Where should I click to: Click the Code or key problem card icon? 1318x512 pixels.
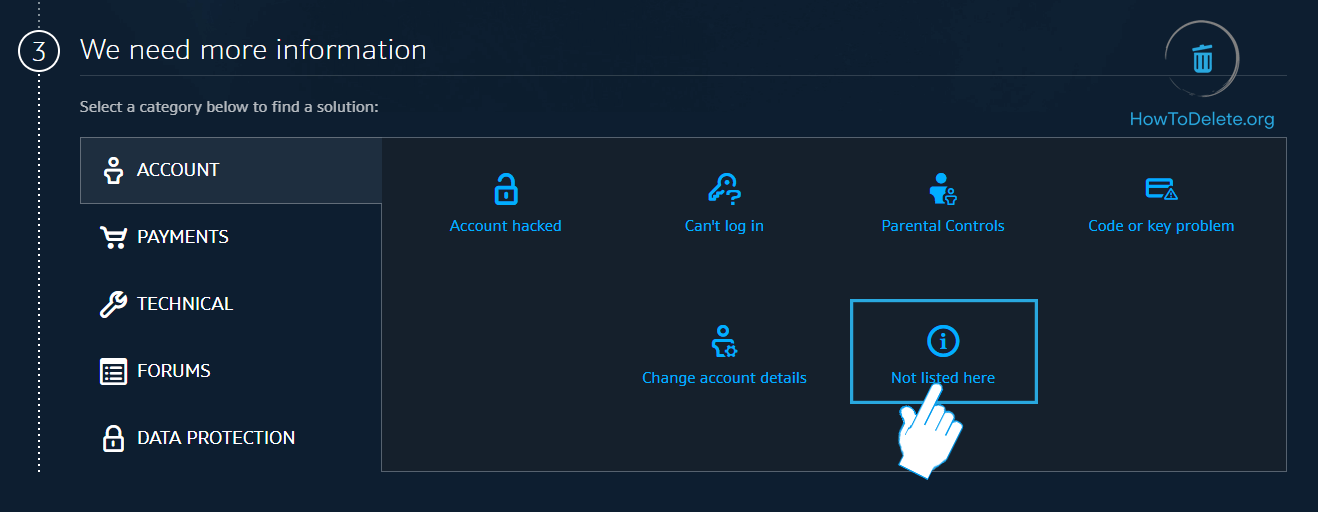pos(1161,189)
